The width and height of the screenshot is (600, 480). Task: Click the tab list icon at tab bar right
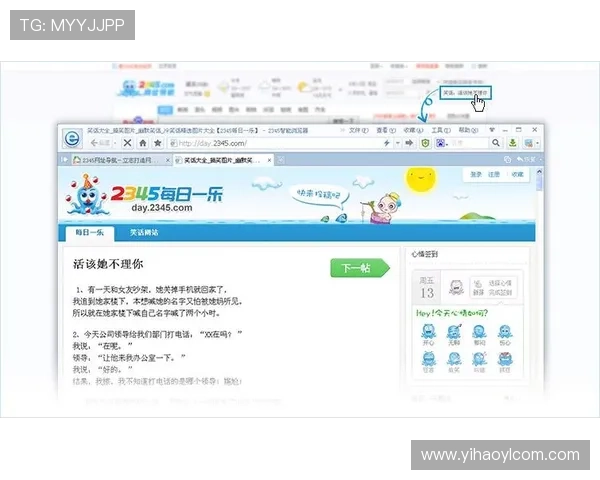pyautogui.click(x=507, y=160)
